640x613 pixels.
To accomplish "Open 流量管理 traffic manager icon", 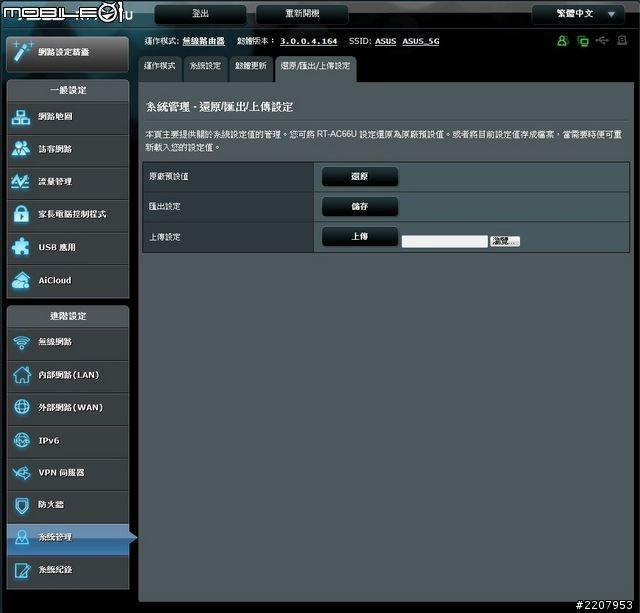I will [x=21, y=182].
